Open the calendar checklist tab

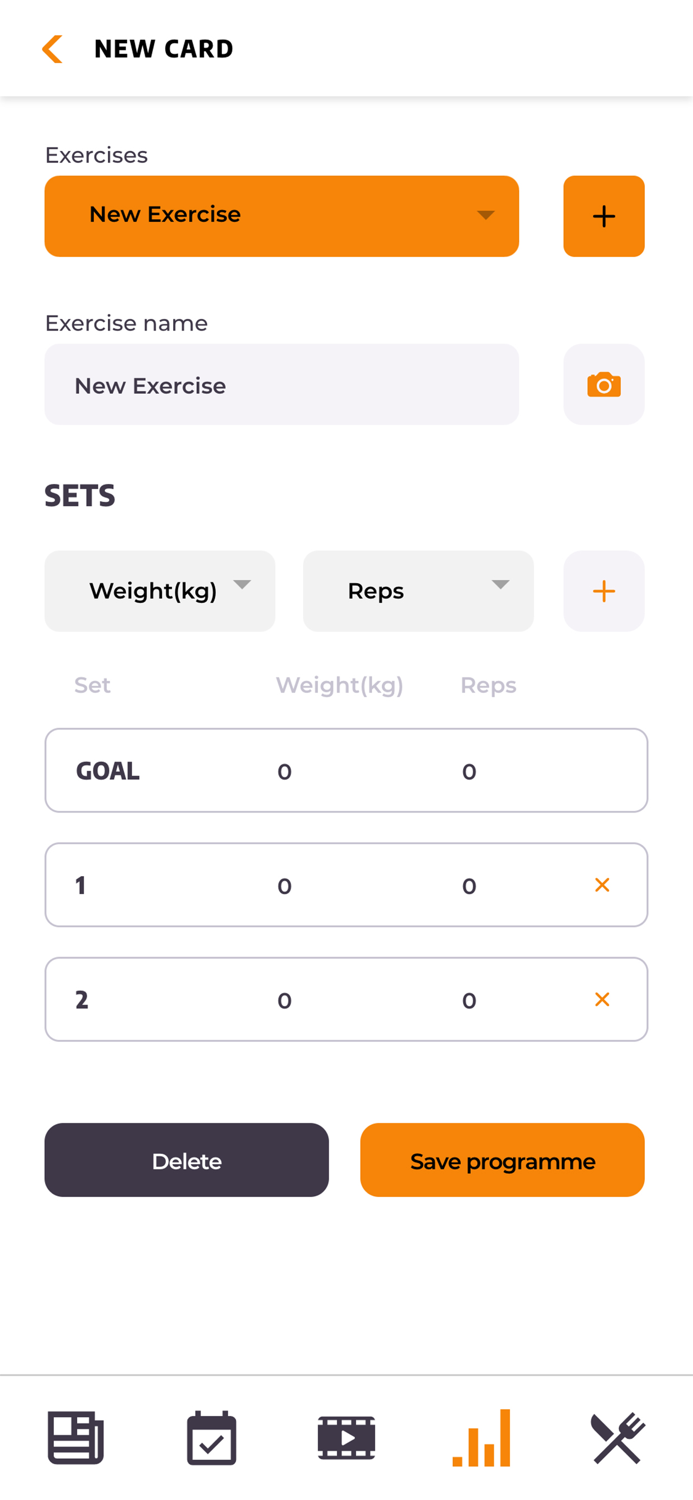click(x=211, y=1438)
